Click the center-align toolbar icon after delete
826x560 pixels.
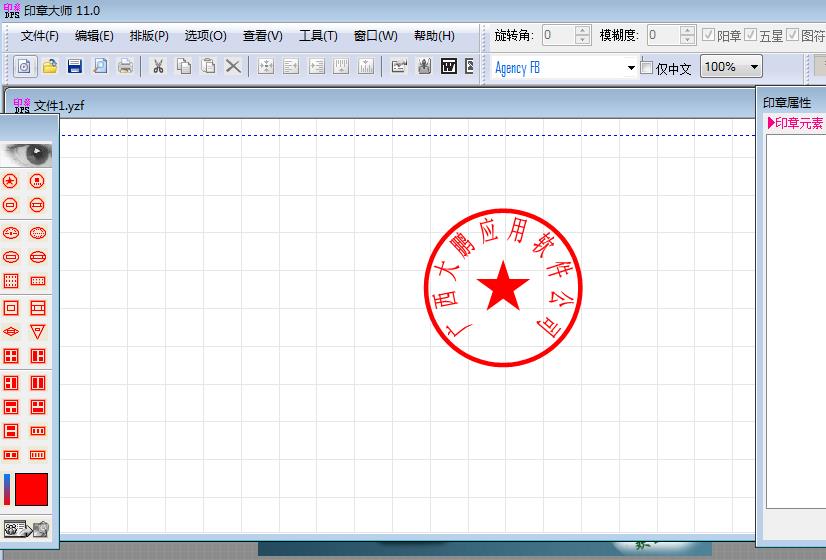(266, 67)
